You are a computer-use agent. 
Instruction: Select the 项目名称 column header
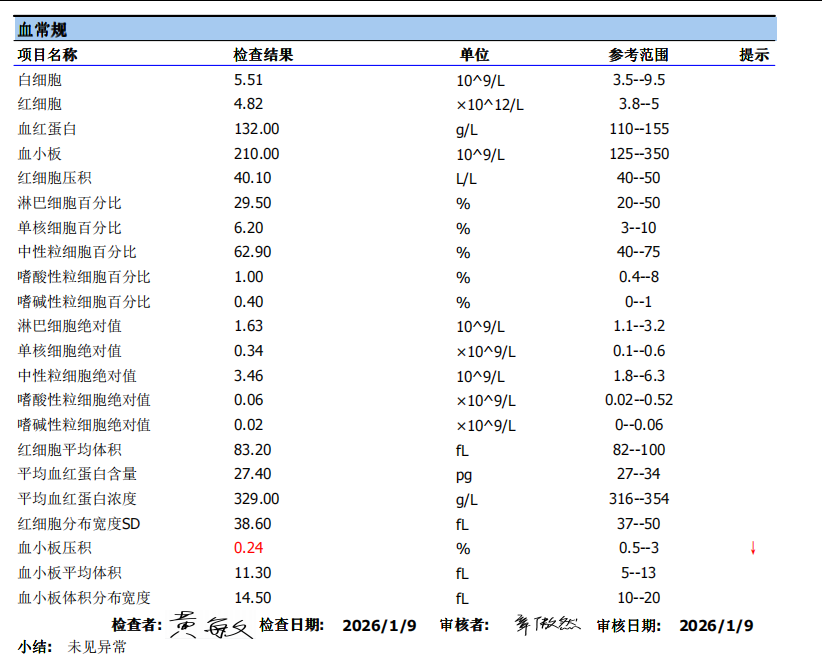point(48,55)
